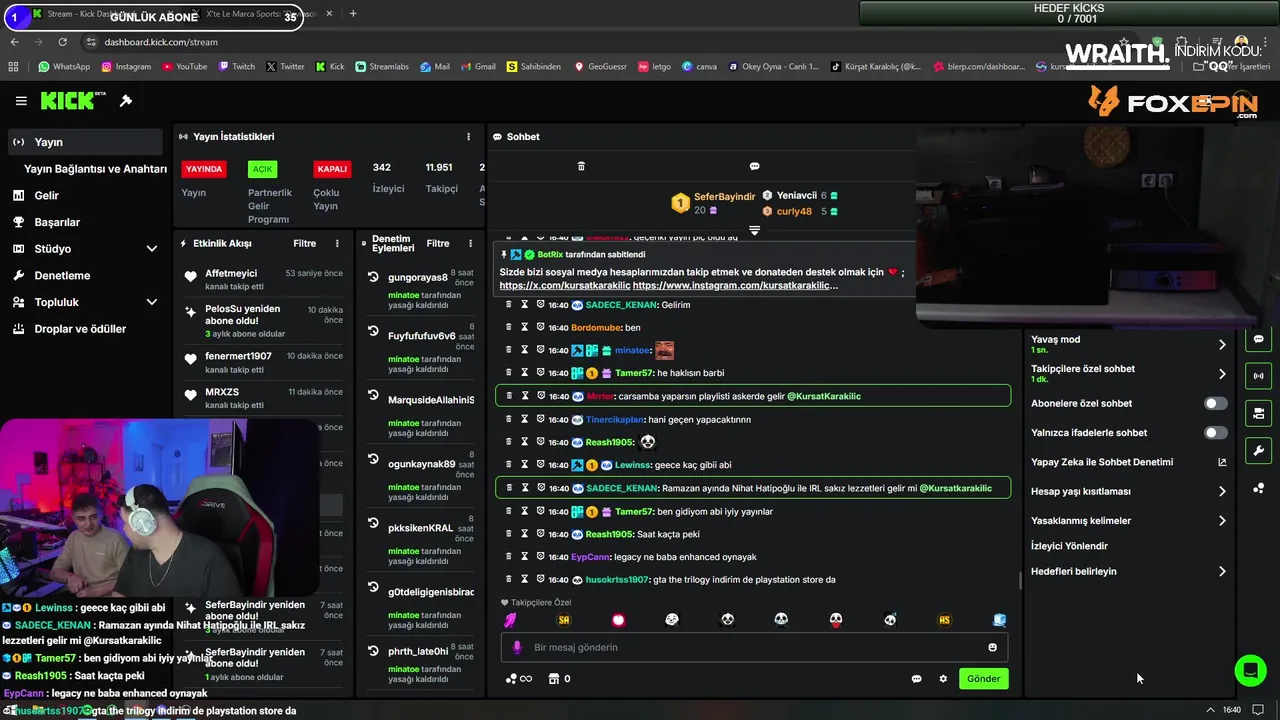Image resolution: width=1280 pixels, height=720 pixels.
Task: Toggle Abonelere özel sohbet switch
Action: click(1215, 404)
